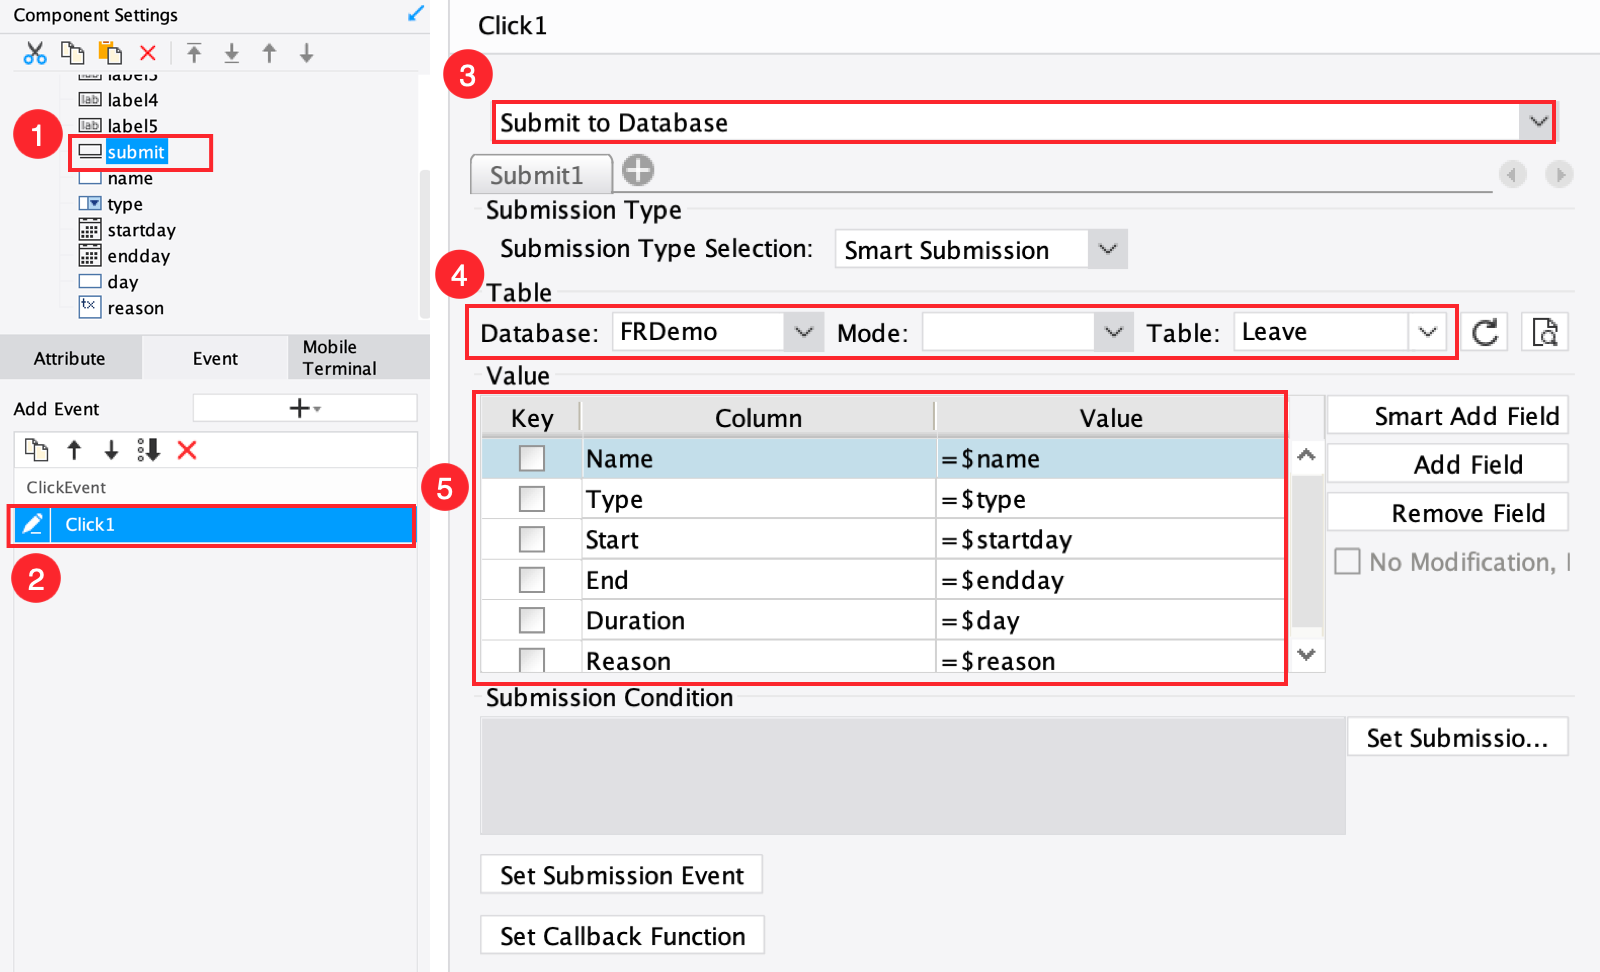Image resolution: width=1600 pixels, height=972 pixels.
Task: Move component down one level in toolbar
Action: (x=307, y=53)
